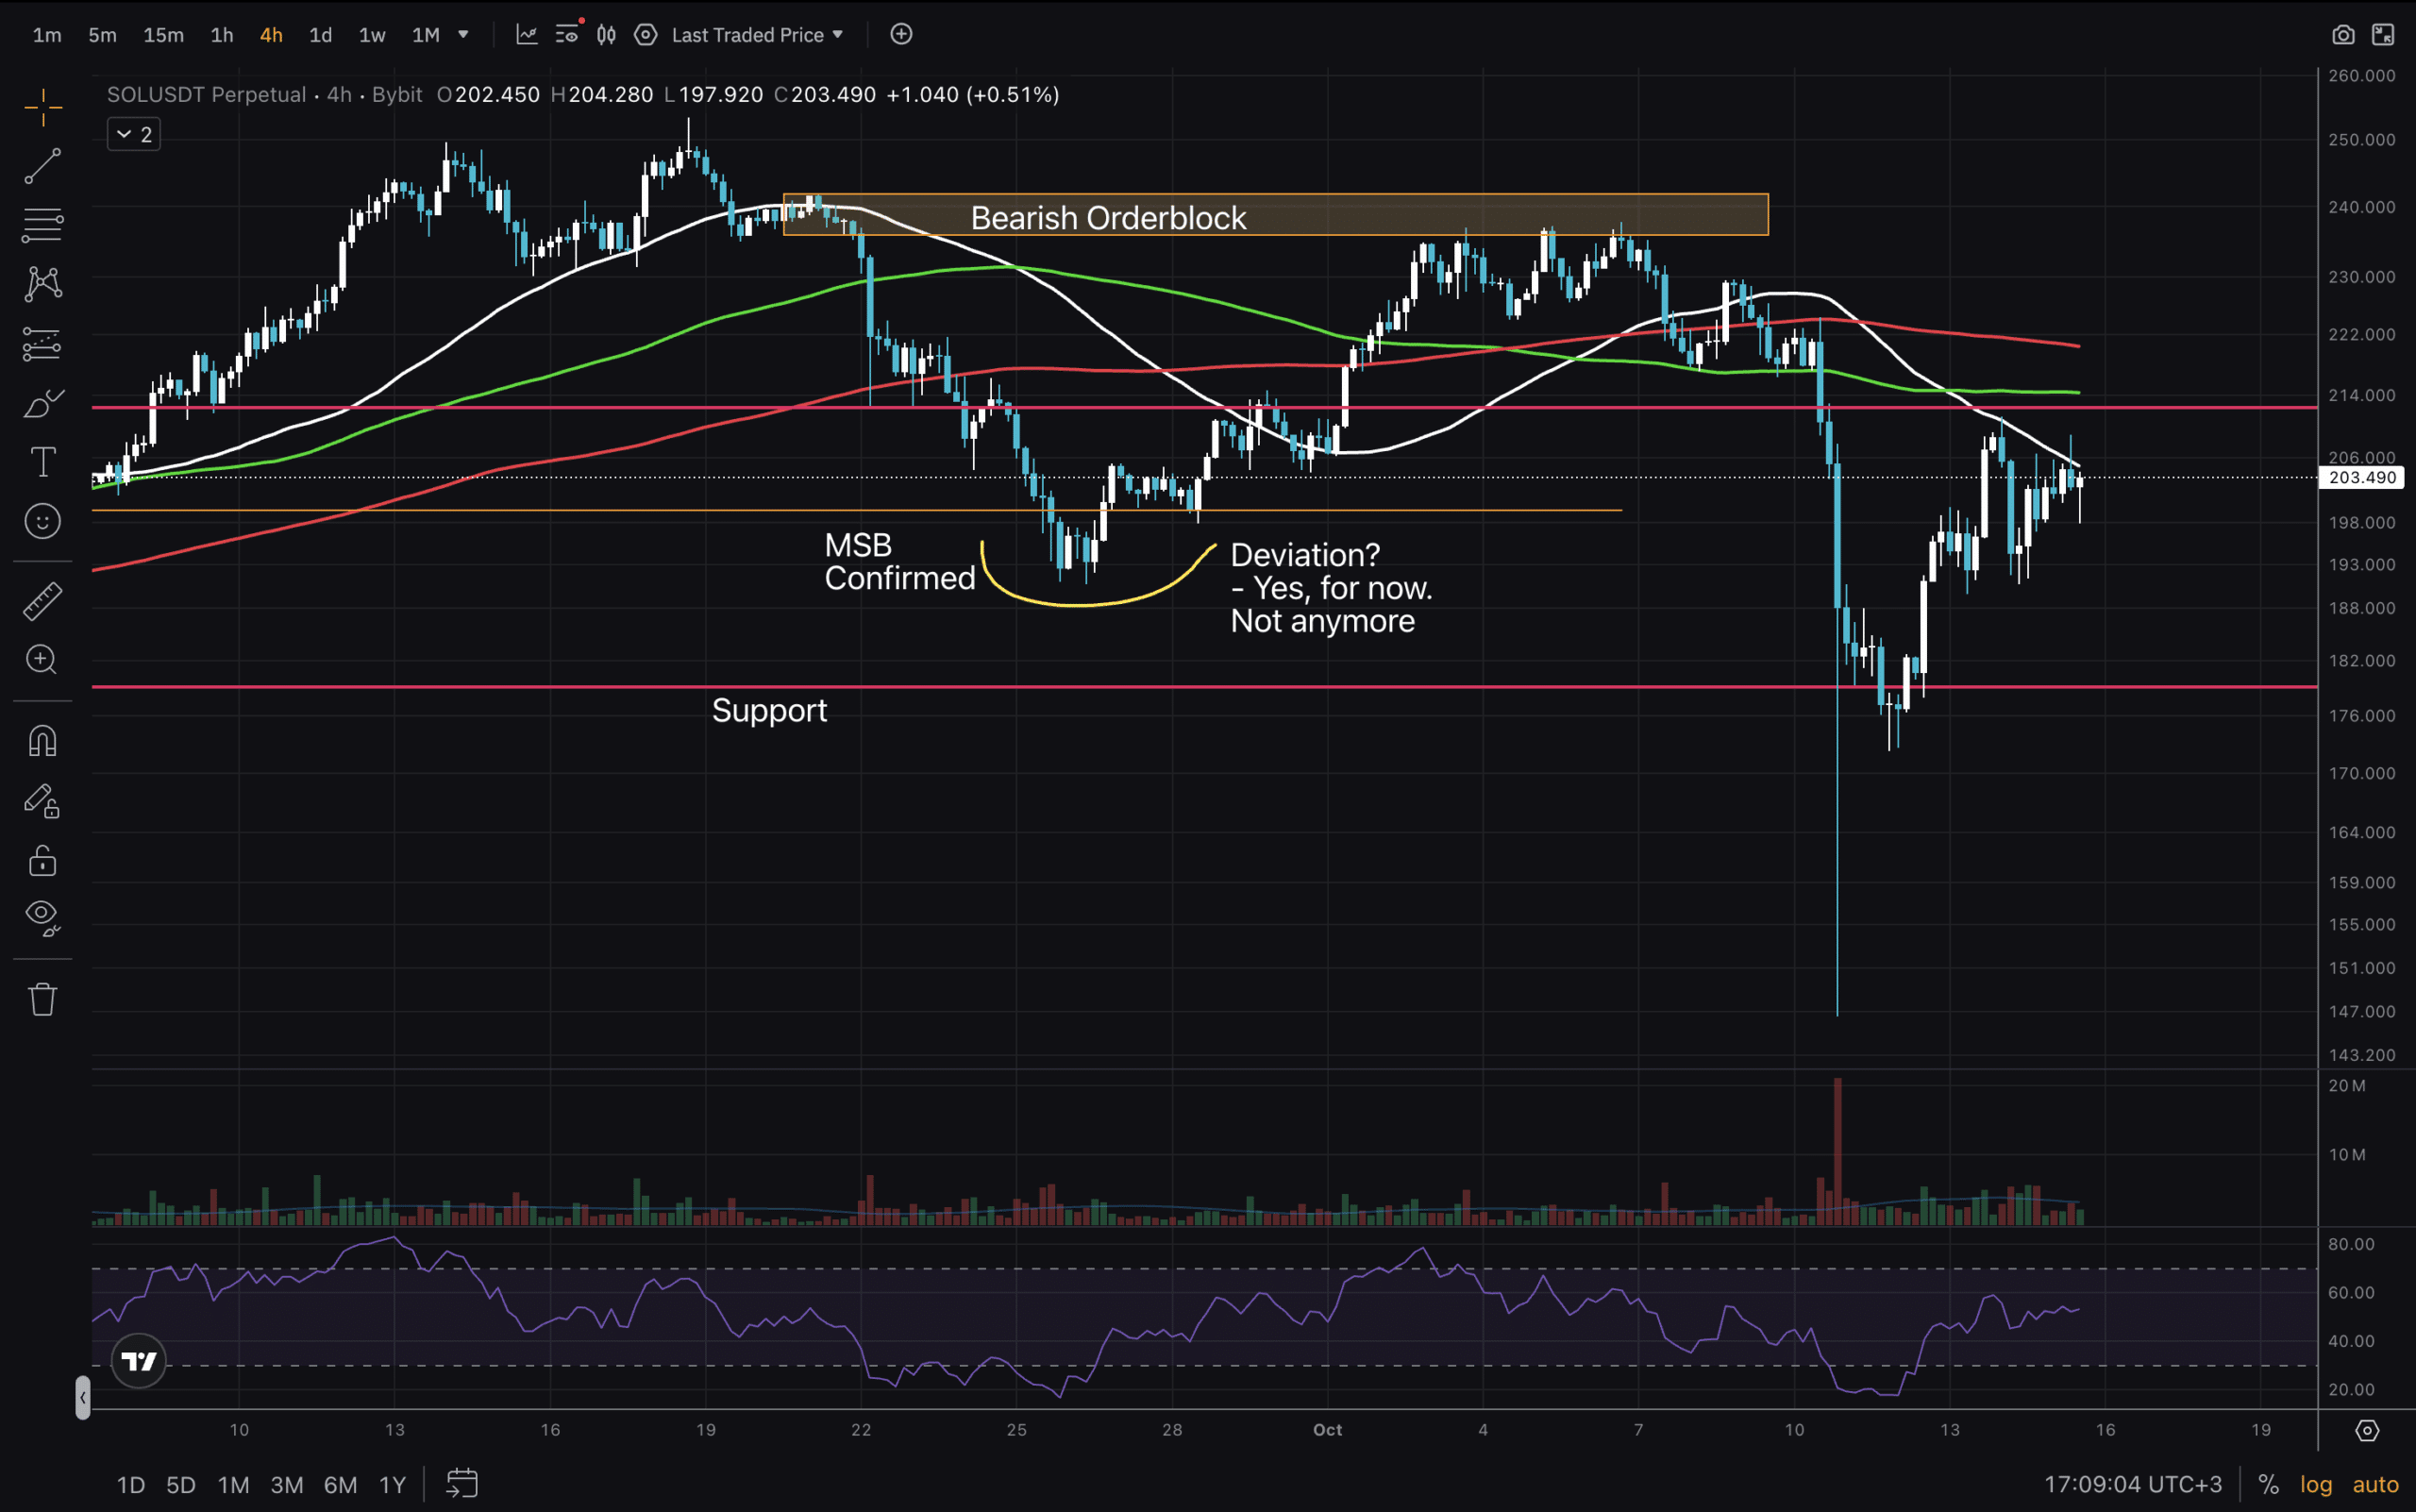Open indicators chart icon in top bar
The width and height of the screenshot is (2416, 1512).
coord(527,35)
